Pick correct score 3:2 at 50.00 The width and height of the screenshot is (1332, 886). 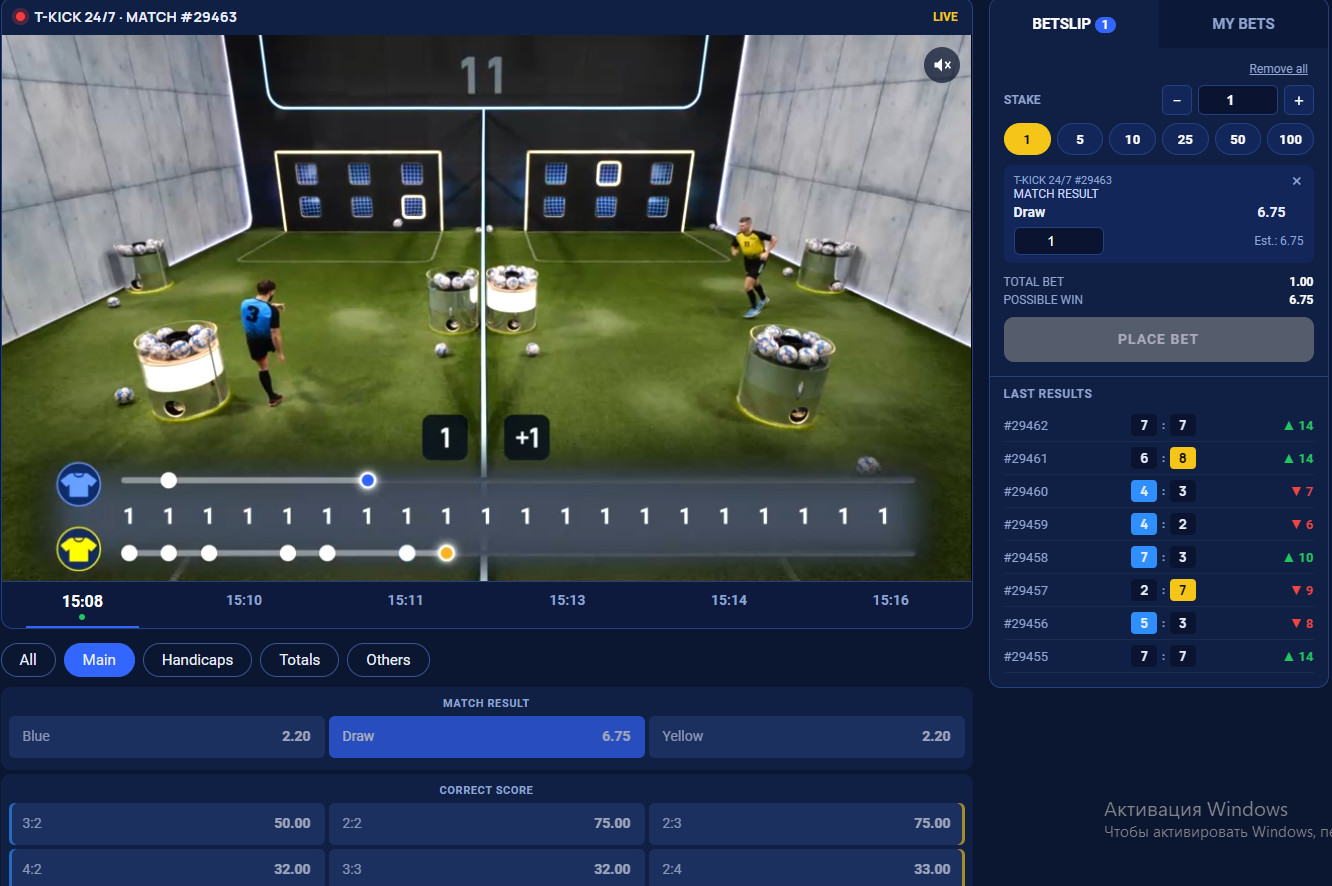click(x=167, y=824)
